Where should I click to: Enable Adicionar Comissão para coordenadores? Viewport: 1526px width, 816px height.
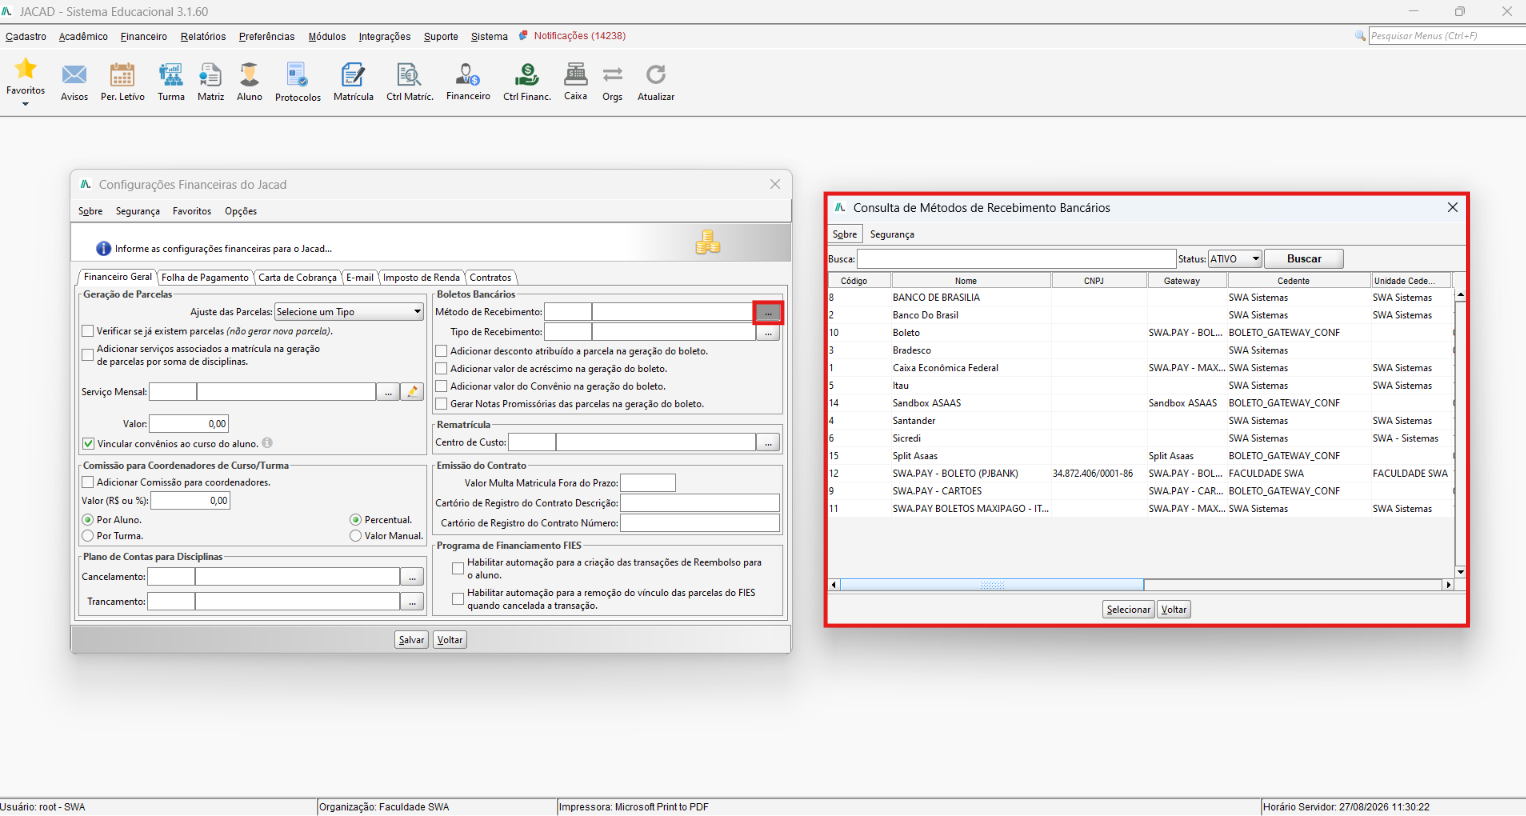click(x=88, y=482)
